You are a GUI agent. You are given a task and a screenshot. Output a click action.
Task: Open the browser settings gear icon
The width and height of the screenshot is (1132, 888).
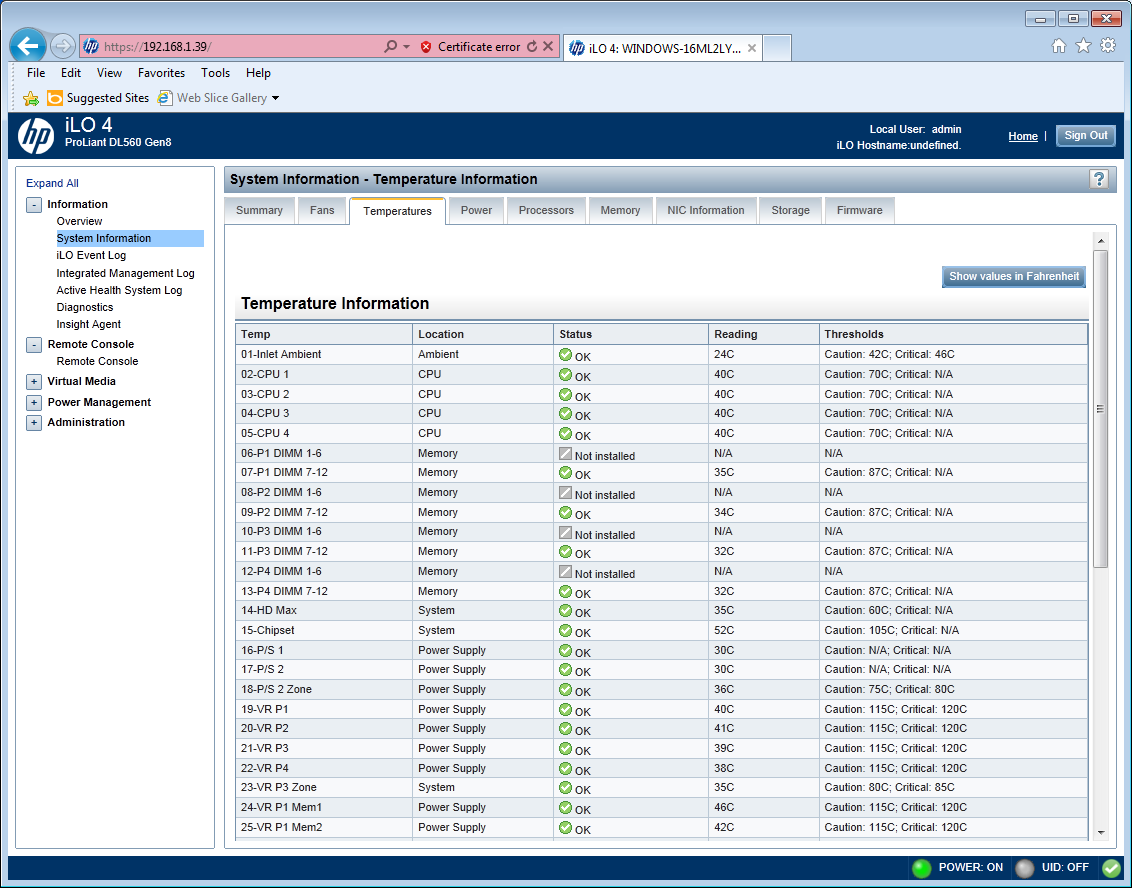click(x=1108, y=46)
